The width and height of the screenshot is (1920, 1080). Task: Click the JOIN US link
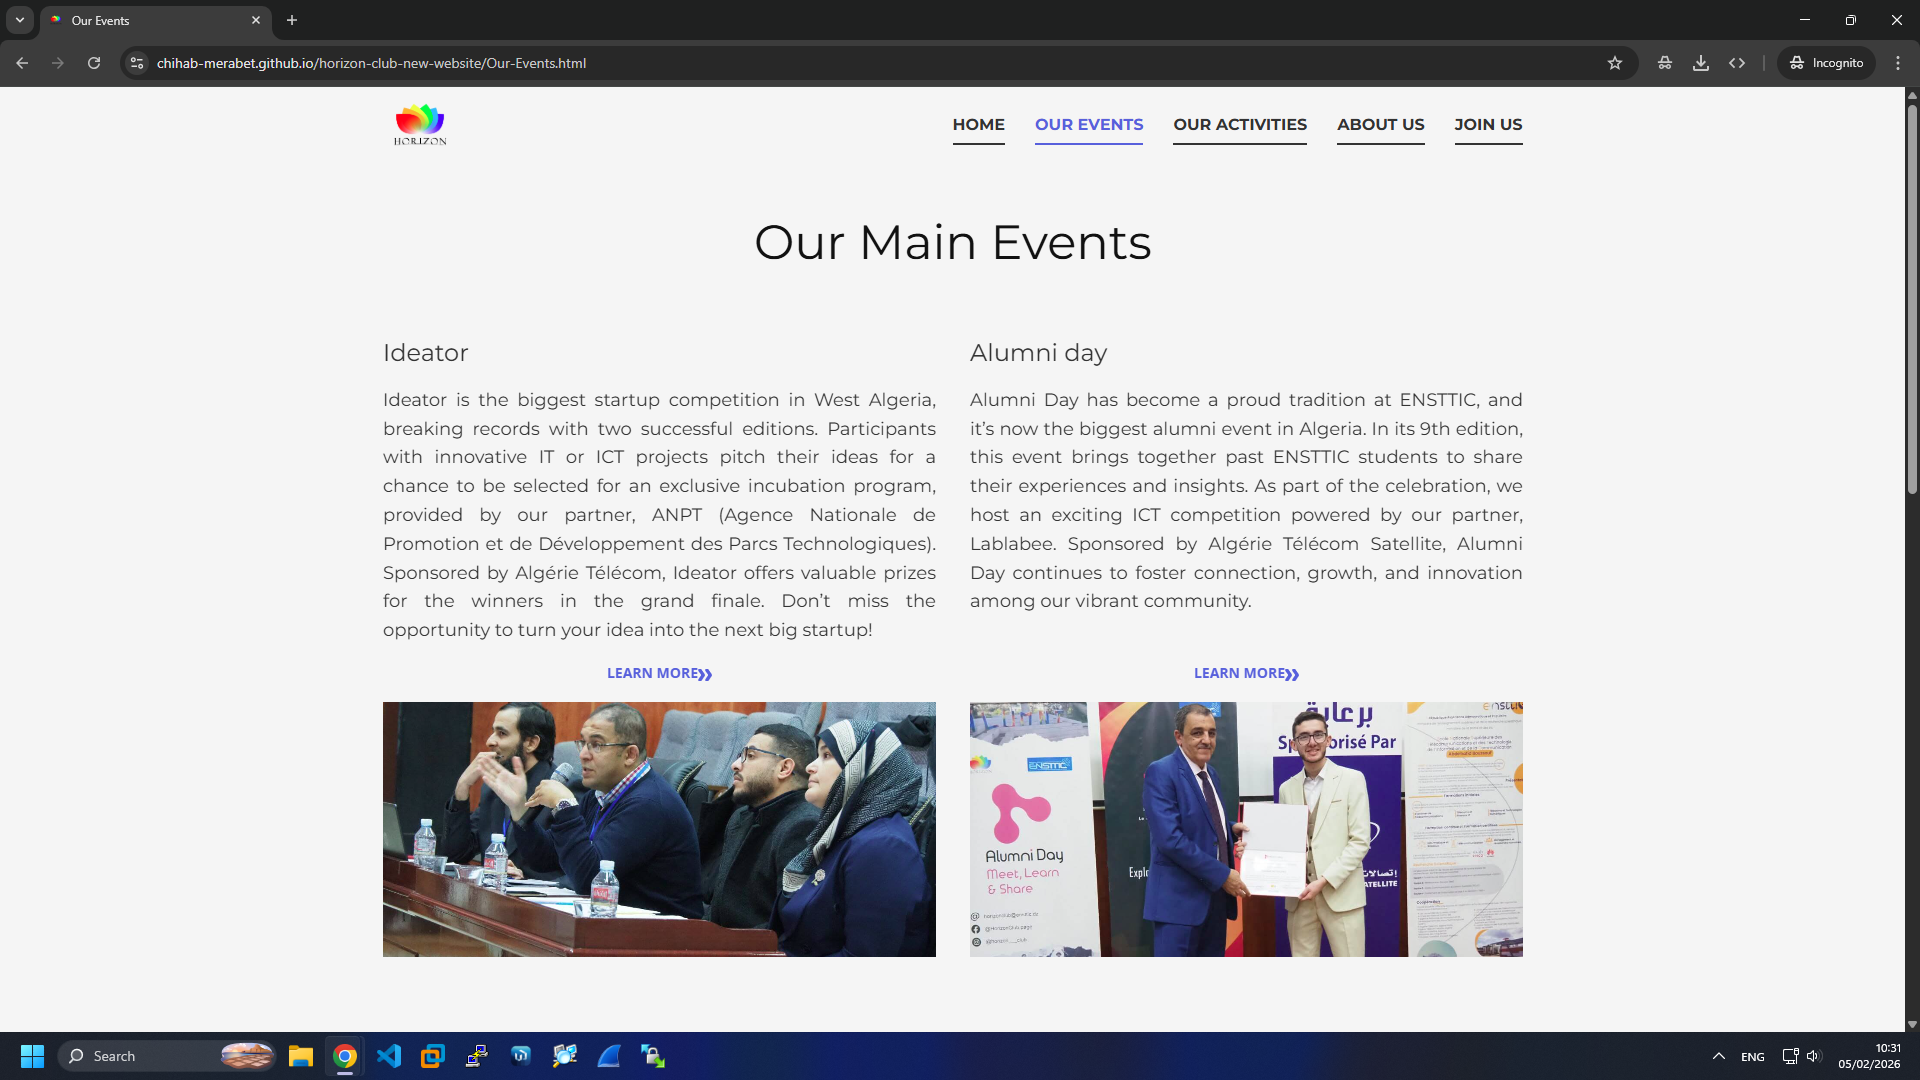point(1488,125)
